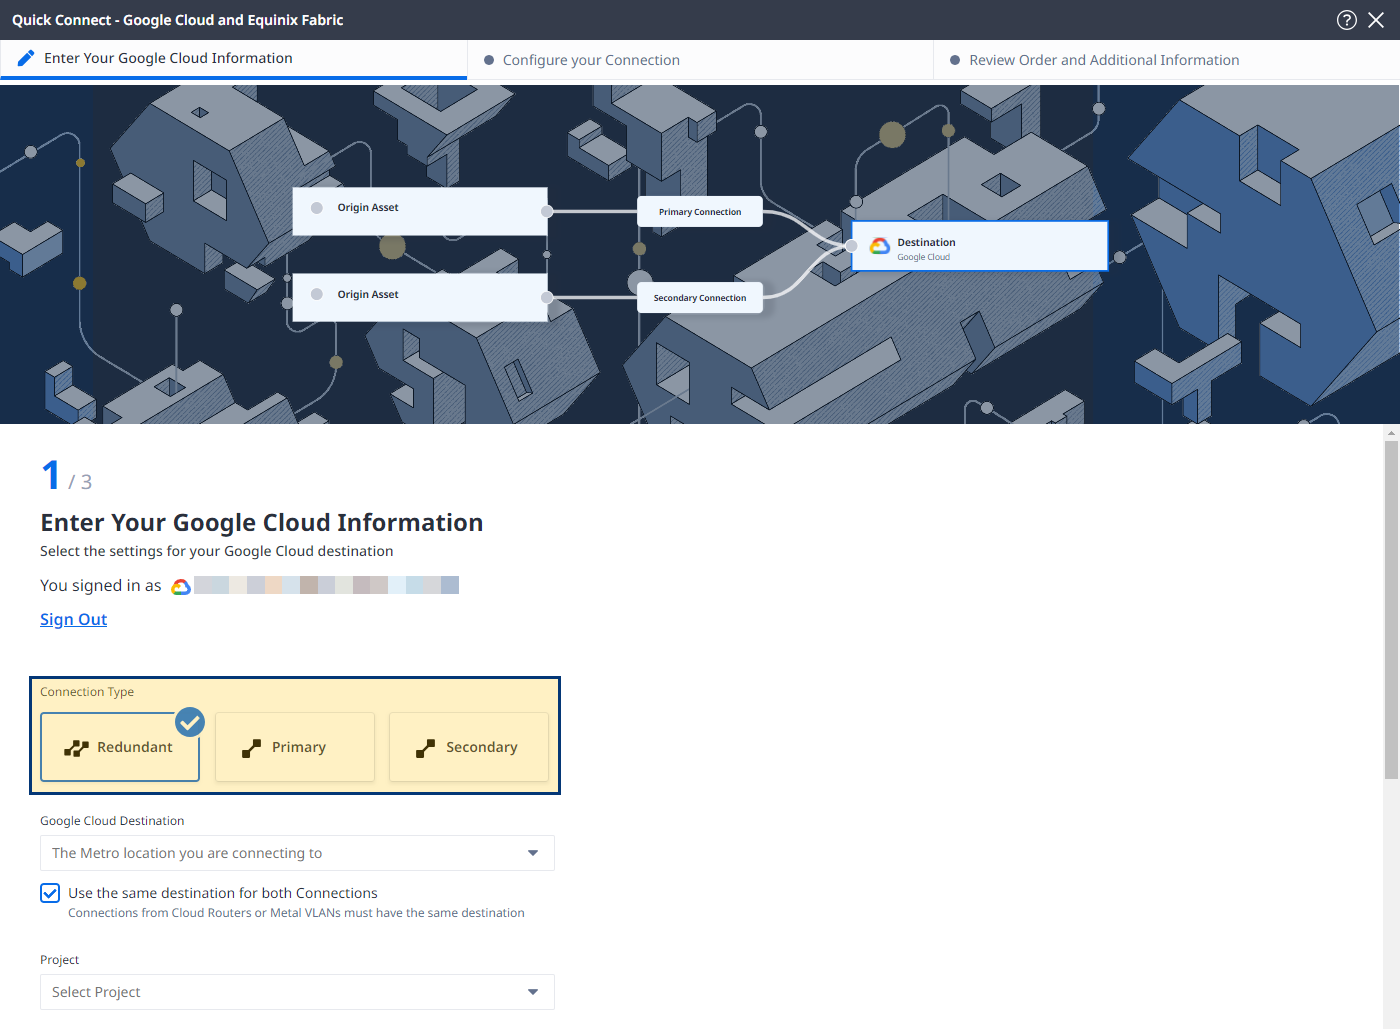Click the scrollbar up arrow

(x=1391, y=433)
